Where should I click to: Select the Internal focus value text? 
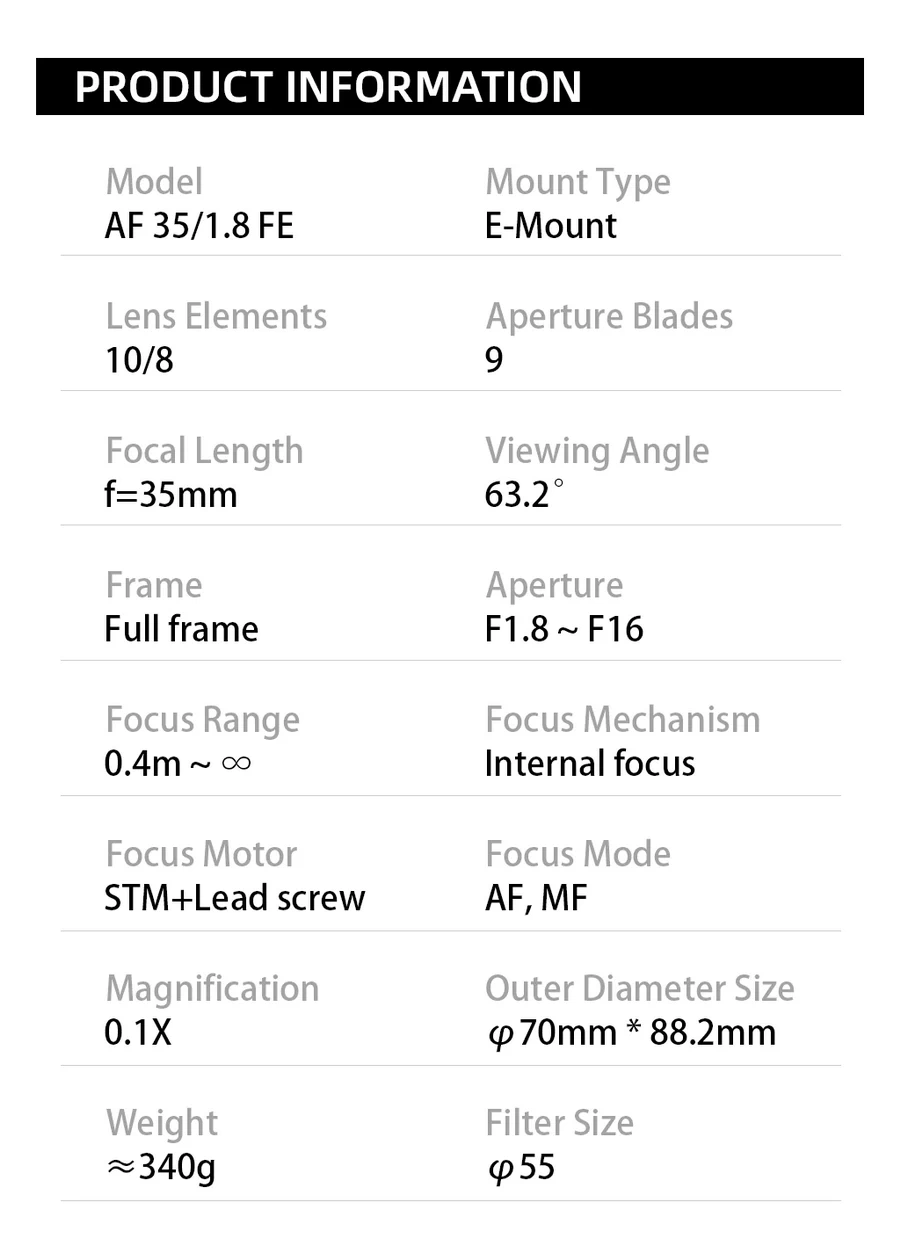pos(589,764)
